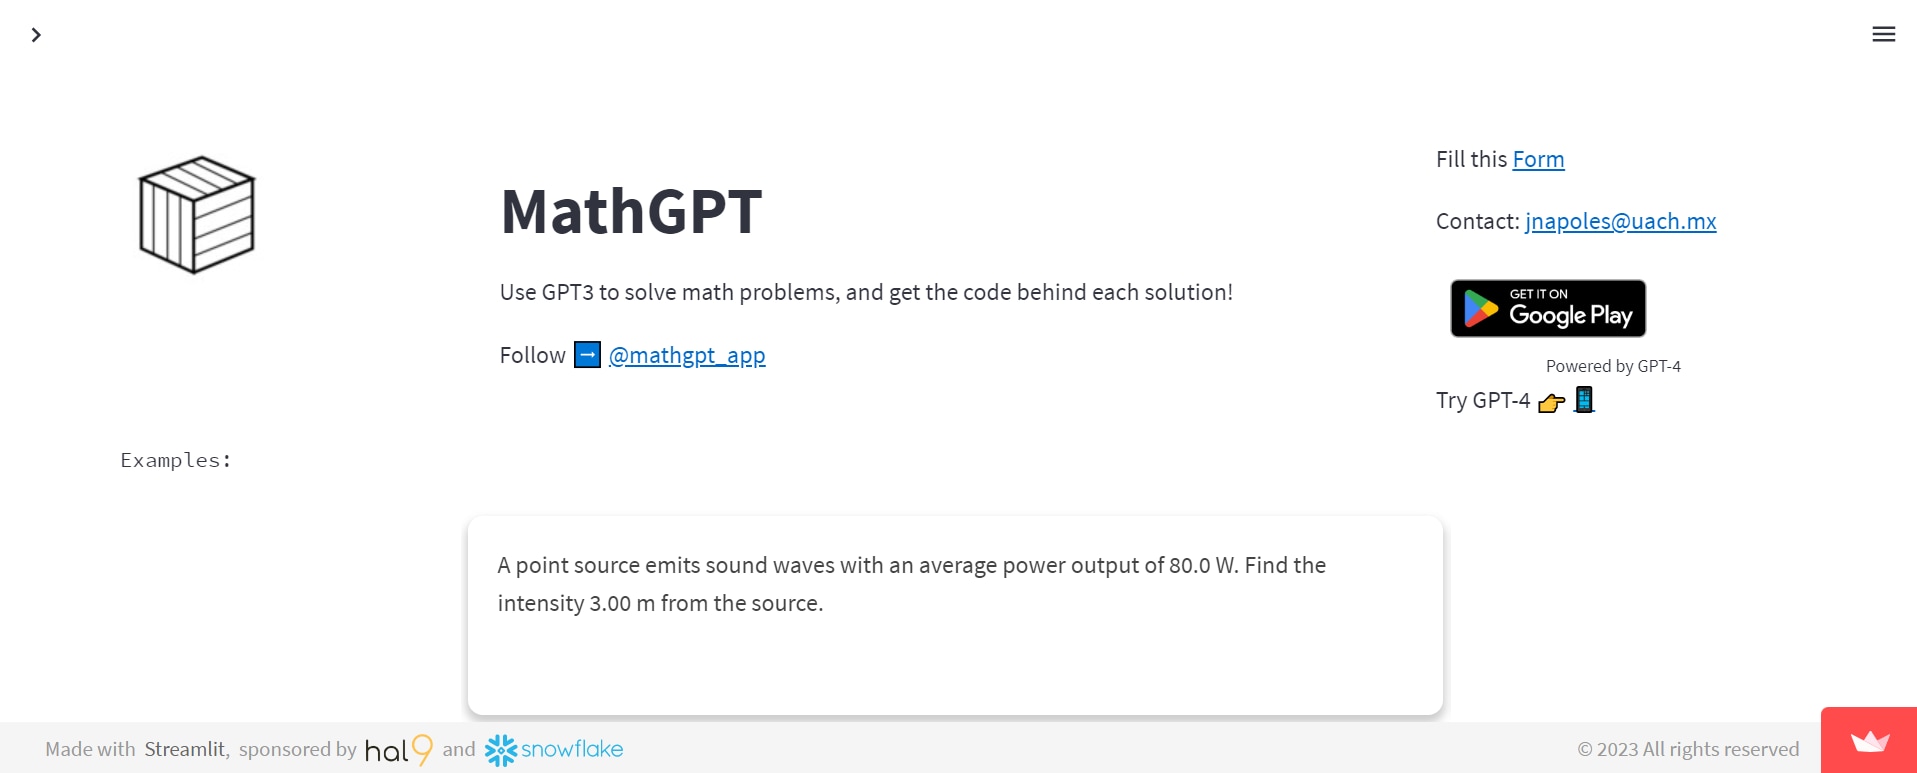Click the example problem text box

pyautogui.click(x=954, y=614)
